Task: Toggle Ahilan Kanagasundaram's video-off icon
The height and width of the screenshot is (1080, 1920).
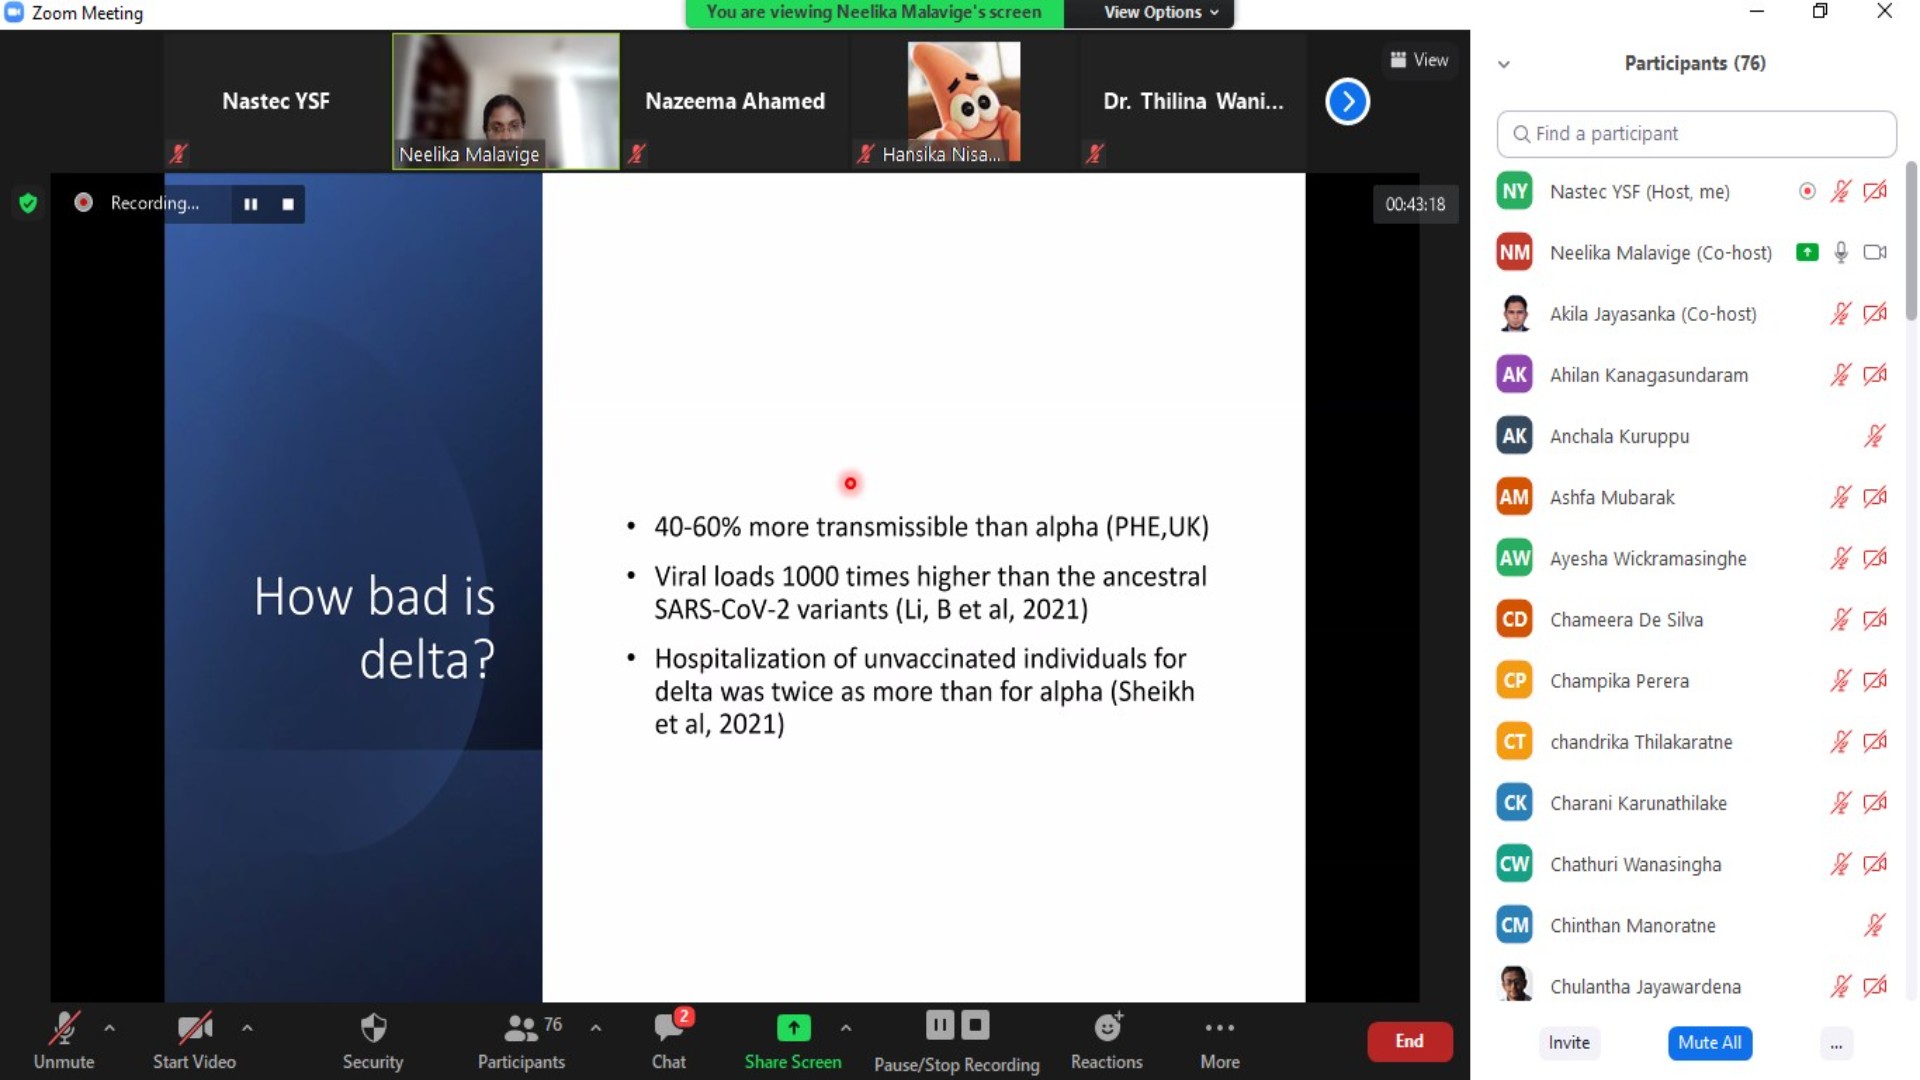Action: pyautogui.click(x=1875, y=374)
